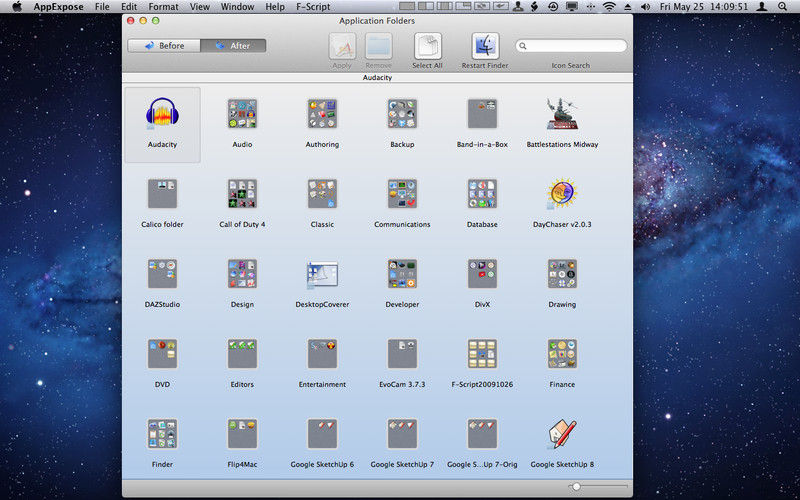
Task: Click the Apply toolbar button
Action: click(342, 51)
